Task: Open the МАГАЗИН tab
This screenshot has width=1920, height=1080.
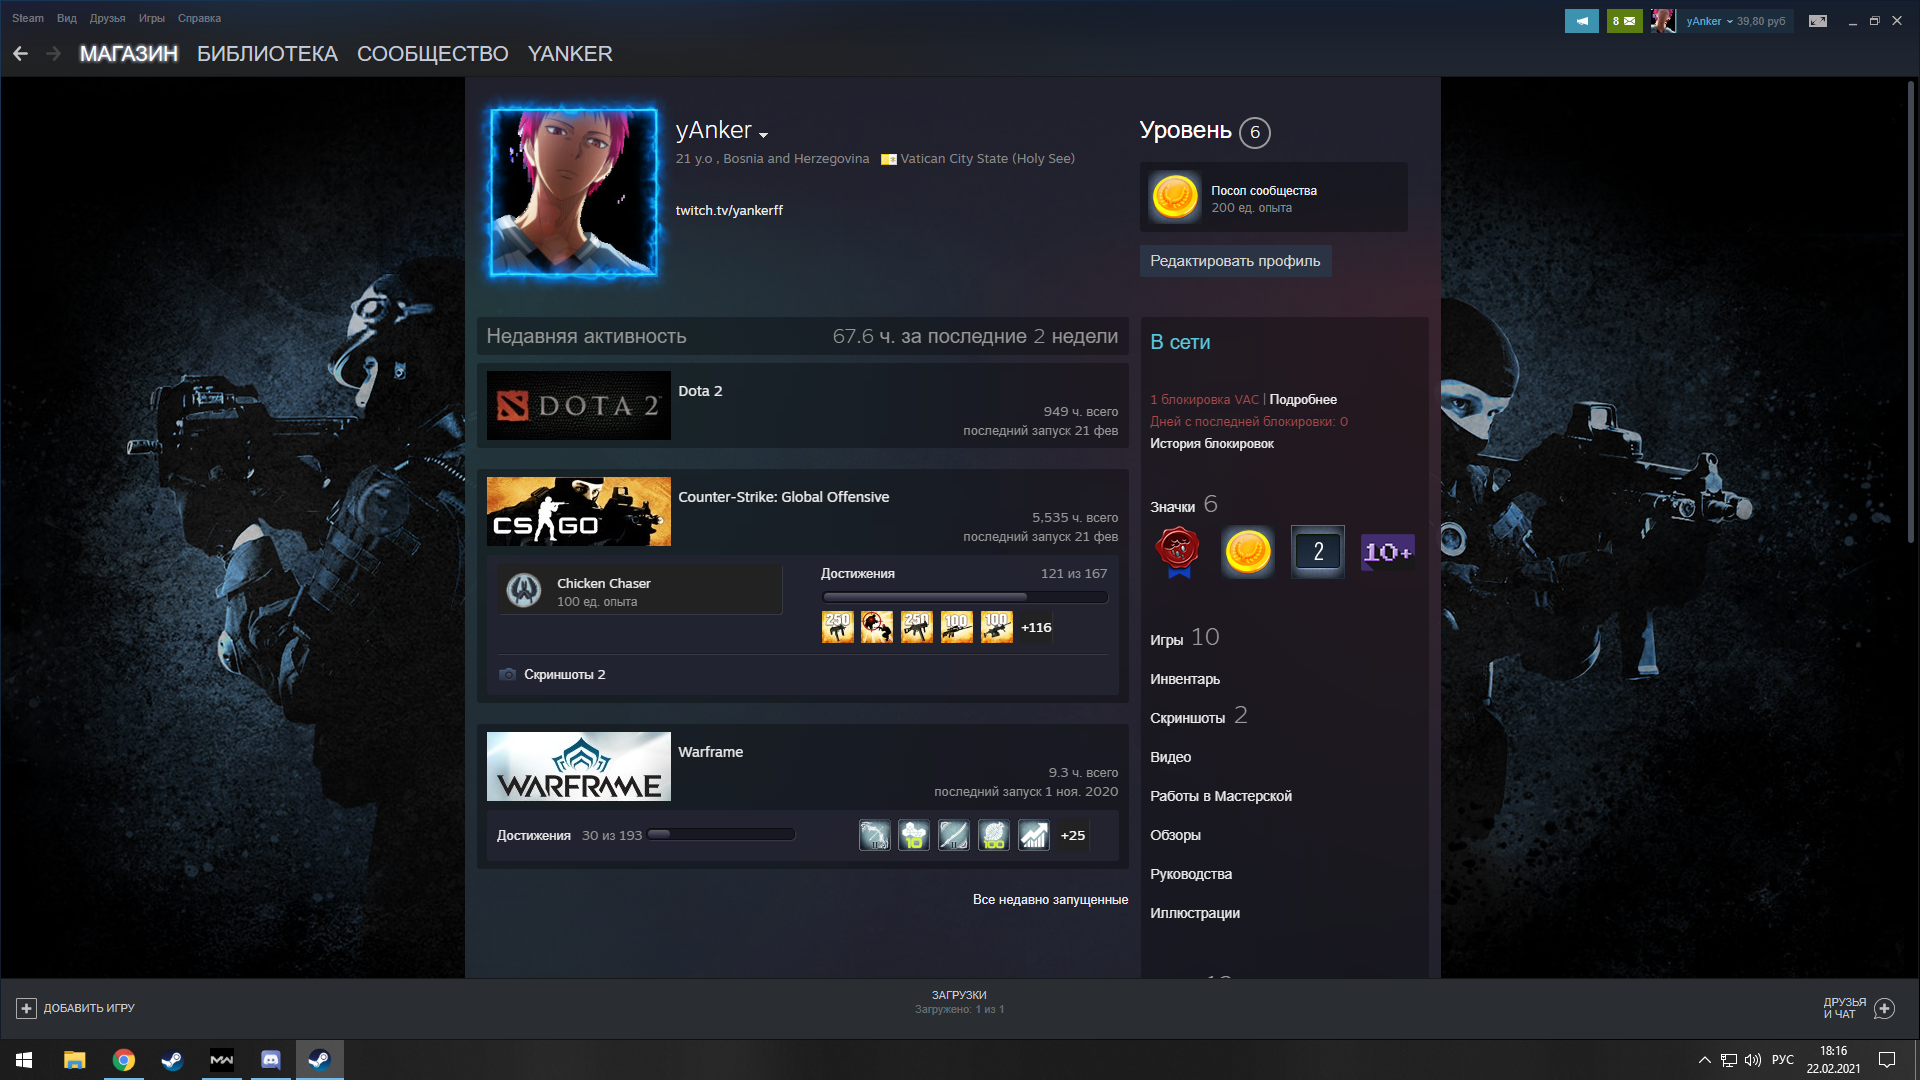Action: point(129,54)
